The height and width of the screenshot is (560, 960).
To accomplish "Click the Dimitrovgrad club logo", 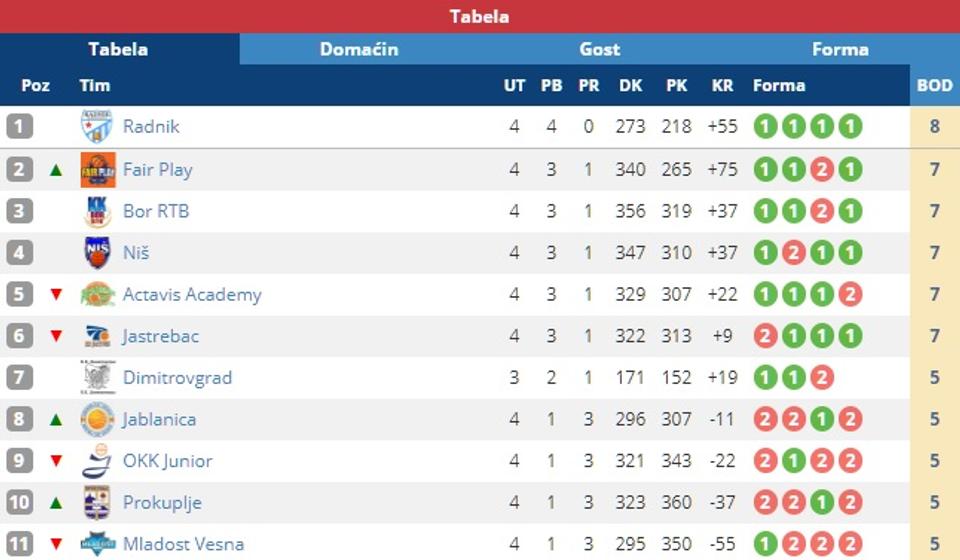I will (97, 378).
